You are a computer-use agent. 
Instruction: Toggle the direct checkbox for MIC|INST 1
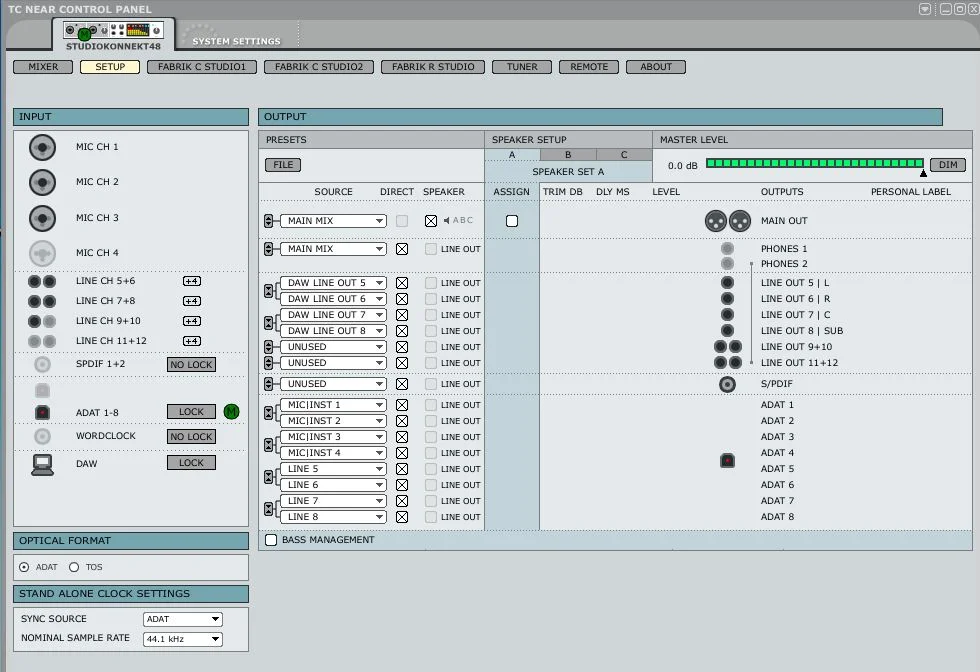point(402,405)
